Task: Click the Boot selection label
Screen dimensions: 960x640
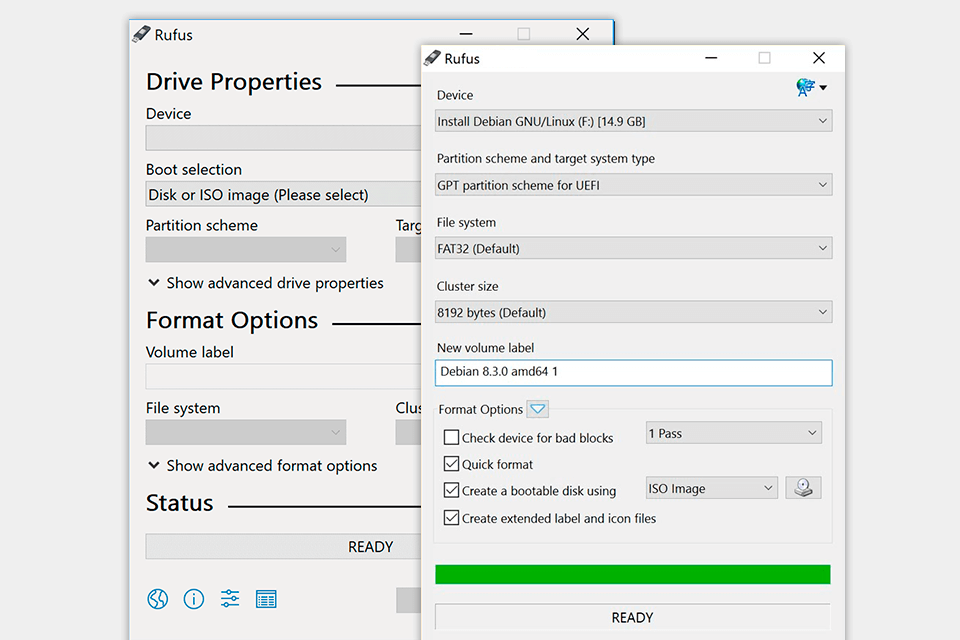Action: pos(193,169)
